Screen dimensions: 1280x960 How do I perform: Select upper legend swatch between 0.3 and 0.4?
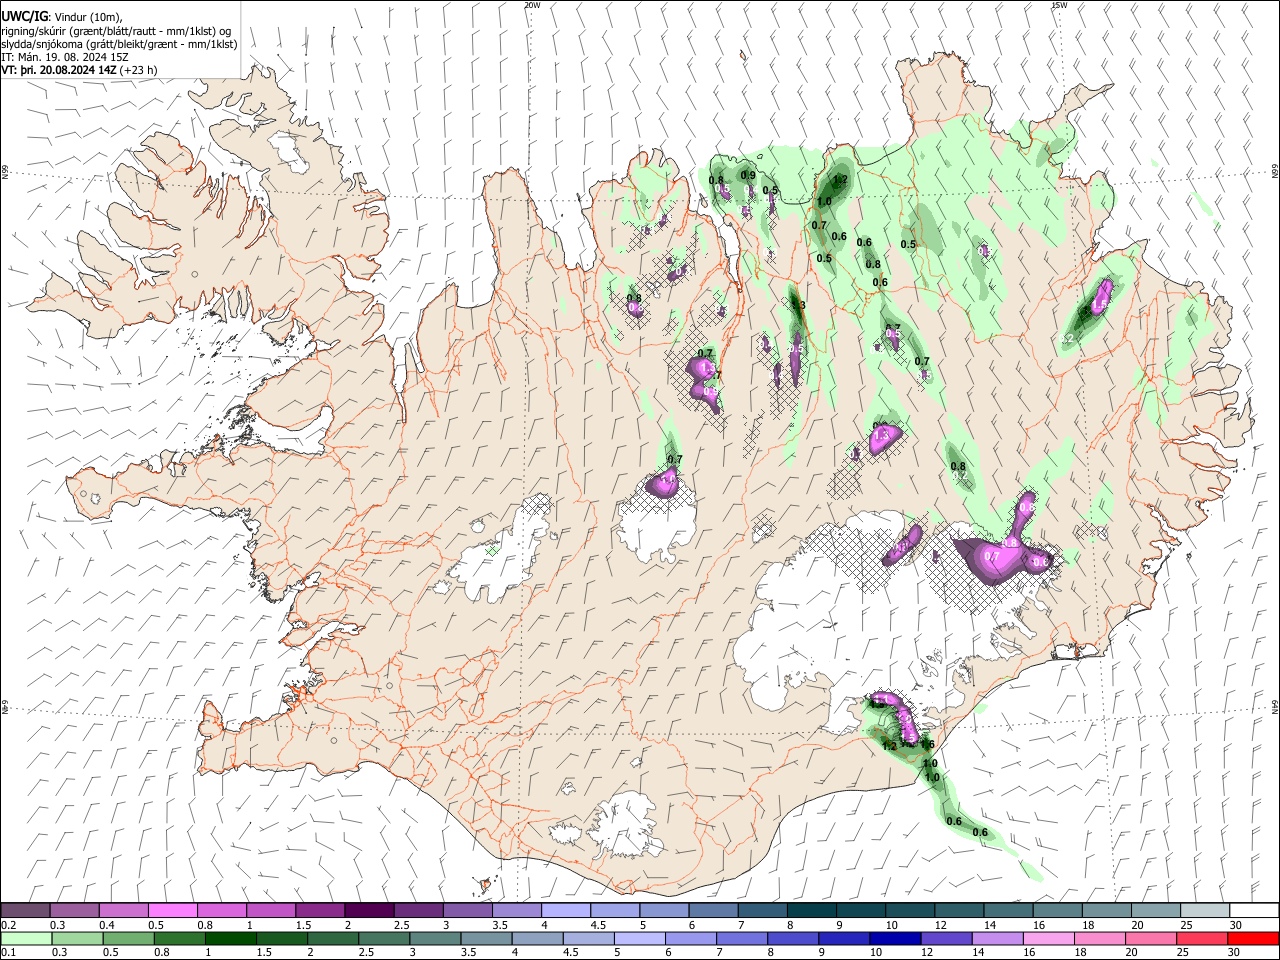click(x=75, y=911)
